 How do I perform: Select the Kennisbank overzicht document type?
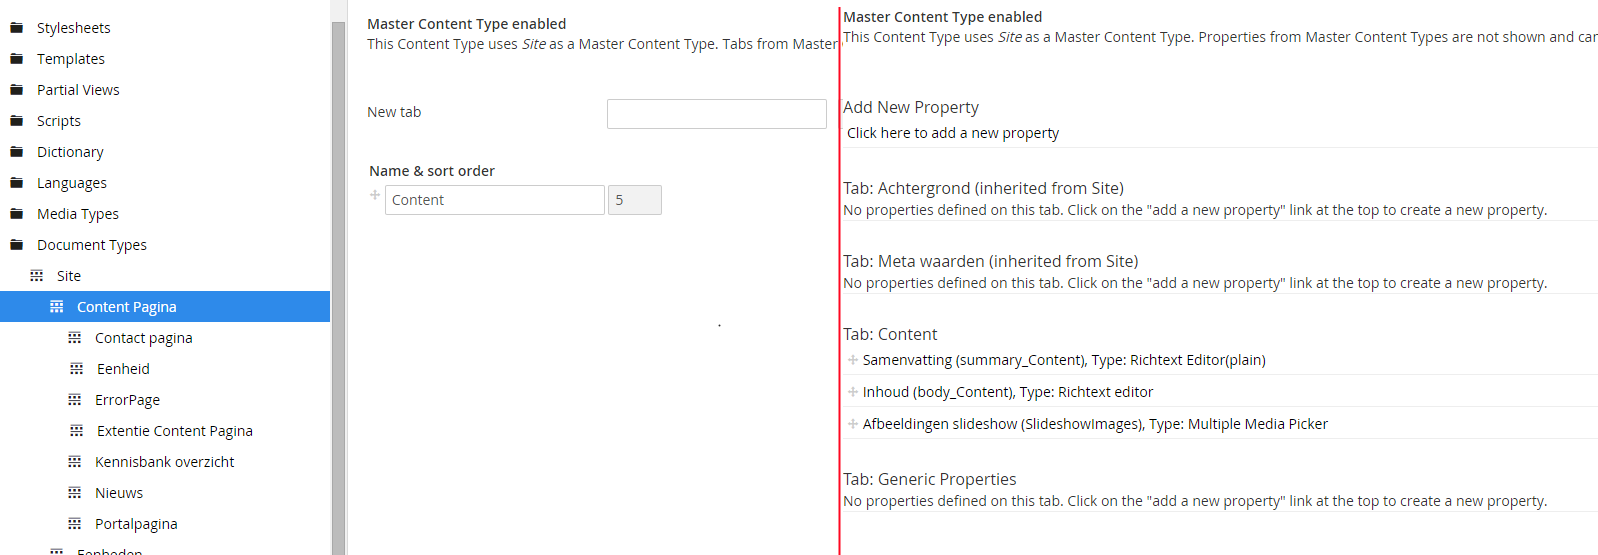pos(165,462)
